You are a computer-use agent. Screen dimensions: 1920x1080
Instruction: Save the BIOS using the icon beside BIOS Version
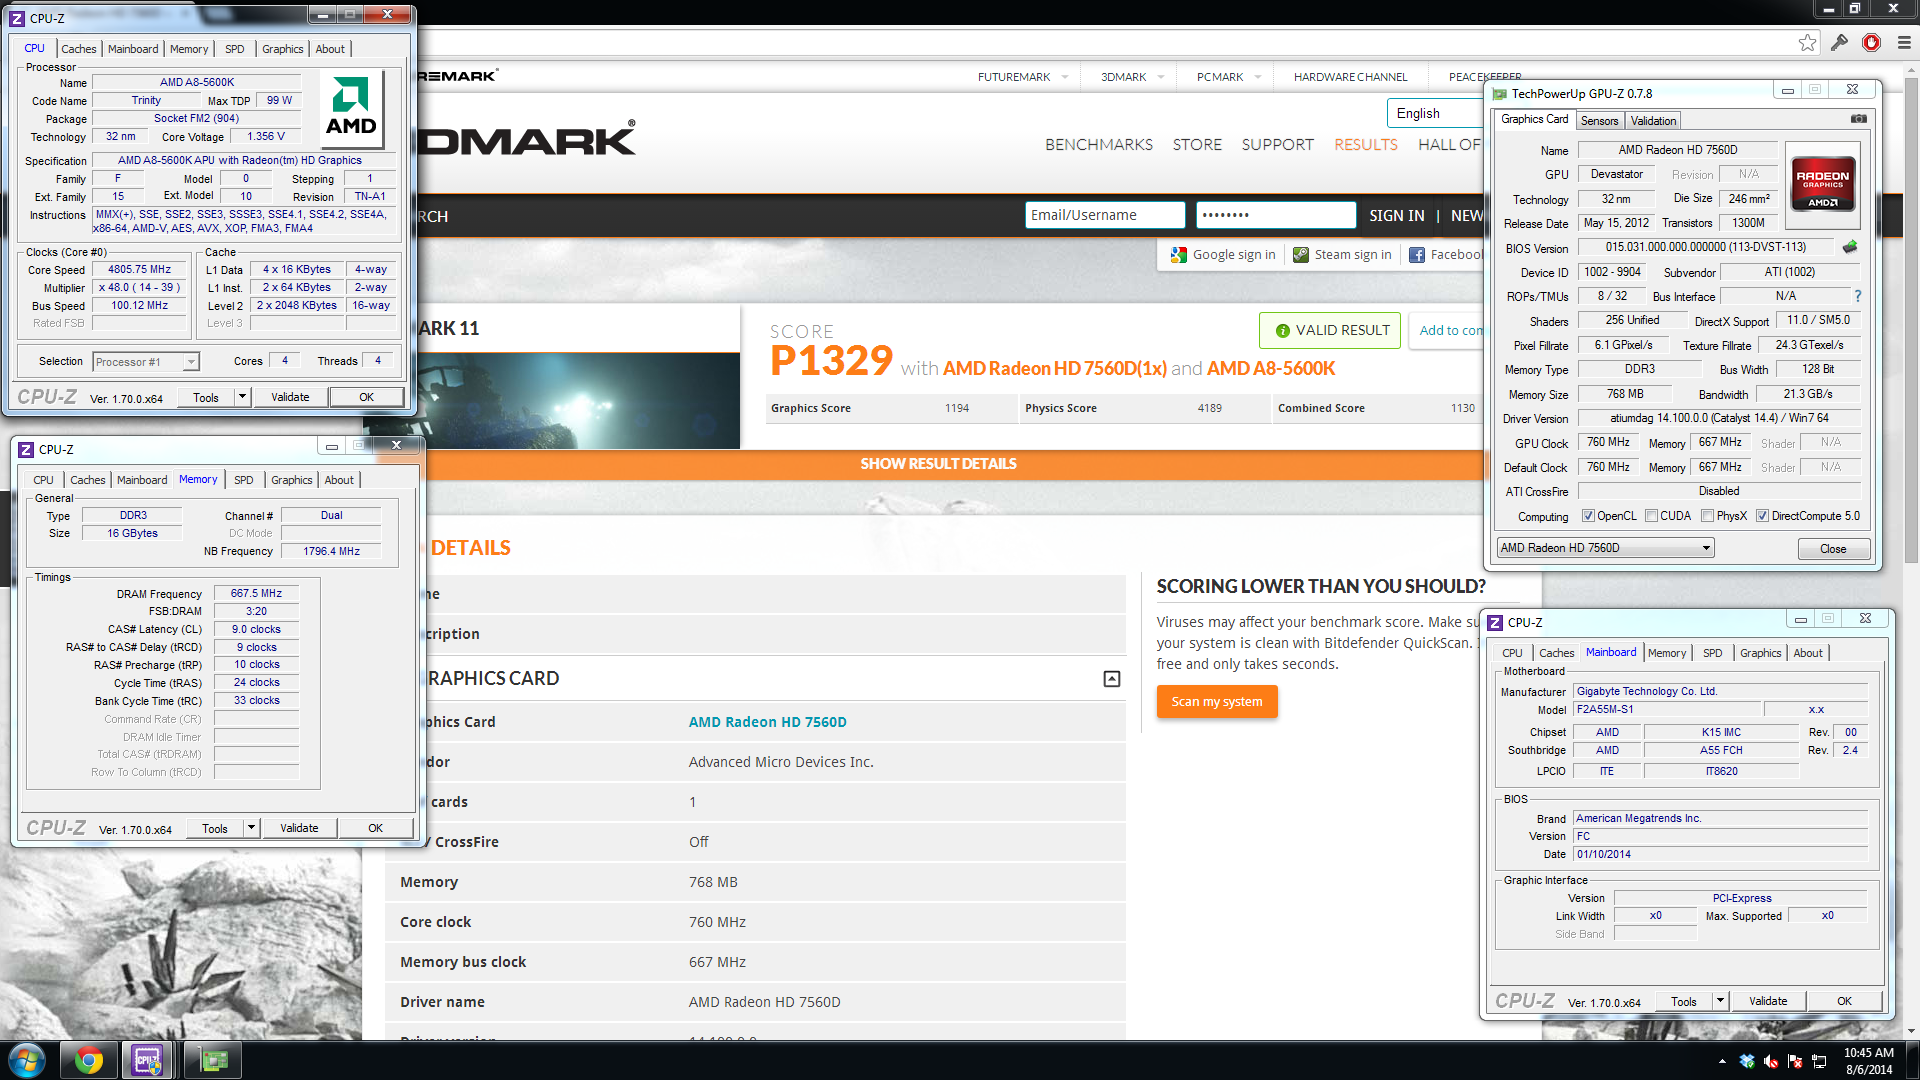point(1850,247)
